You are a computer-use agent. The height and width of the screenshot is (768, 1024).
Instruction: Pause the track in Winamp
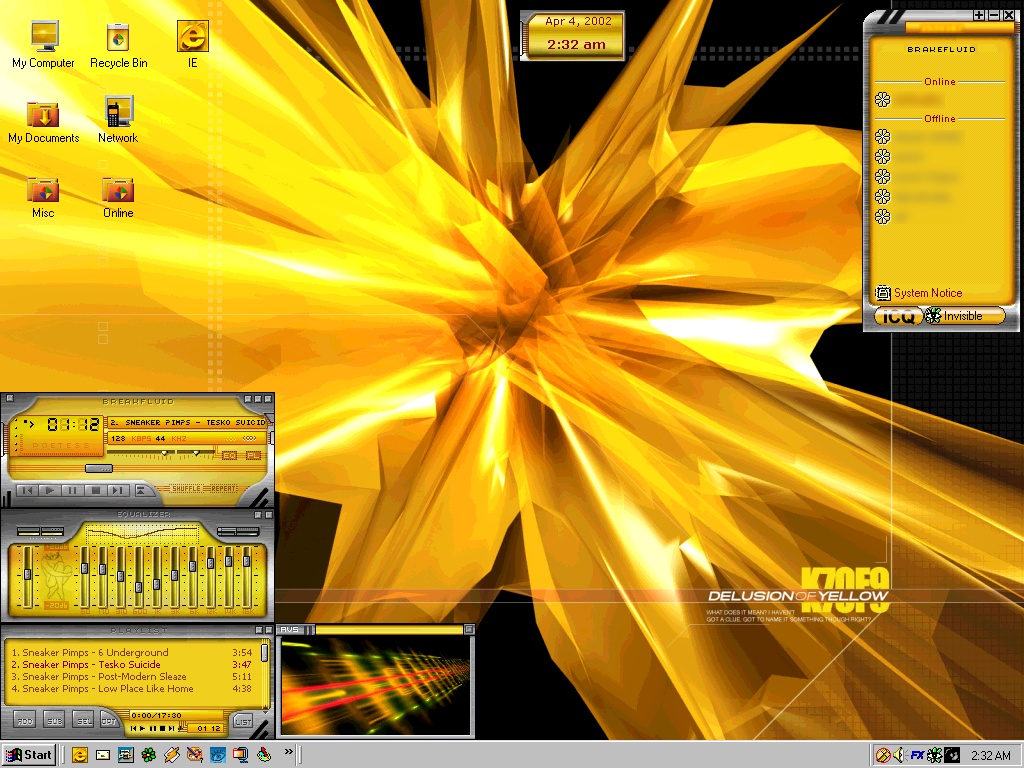point(73,490)
